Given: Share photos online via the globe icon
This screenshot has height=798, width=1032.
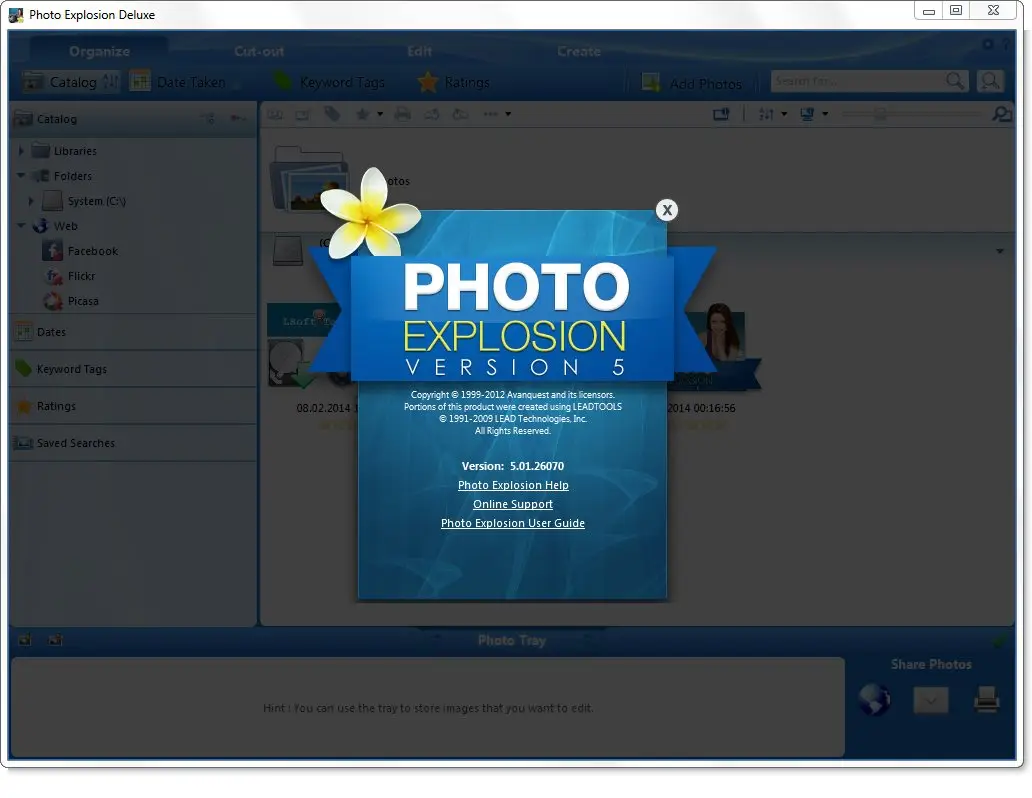Looking at the screenshot, I should (874, 699).
